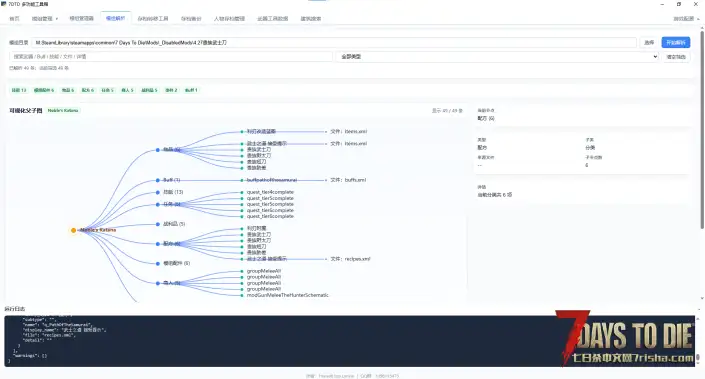The height and width of the screenshot is (379, 705).
Task: Restore down the 7DTD tool window
Action: tap(679, 4)
